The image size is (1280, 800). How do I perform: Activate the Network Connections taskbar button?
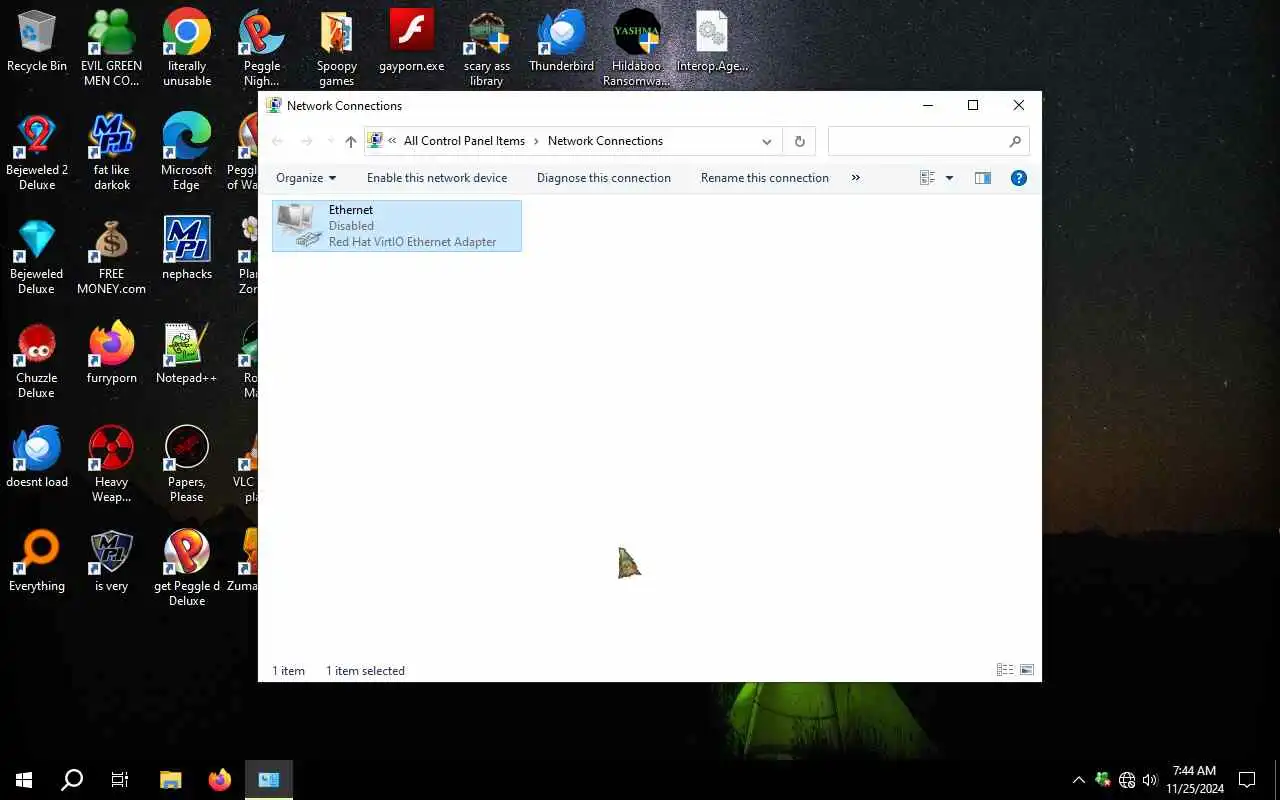click(x=269, y=780)
